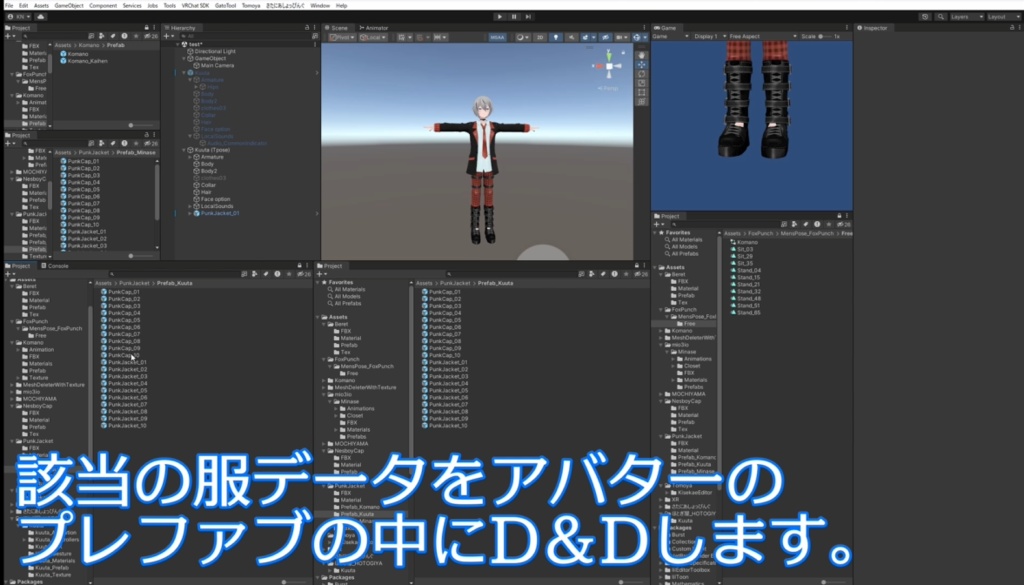The image size is (1024, 585).
Task: Click add plus in FoxPunch Project panel
Action: (x=658, y=224)
